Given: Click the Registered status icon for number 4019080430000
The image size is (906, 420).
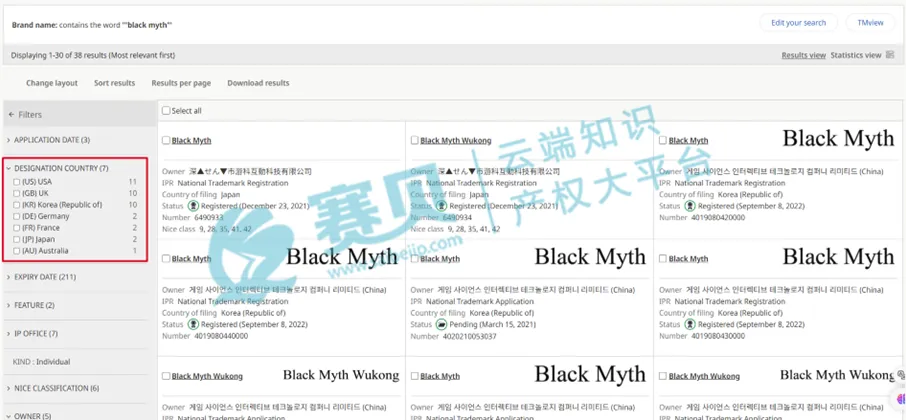Looking at the screenshot, I should click(690, 324).
